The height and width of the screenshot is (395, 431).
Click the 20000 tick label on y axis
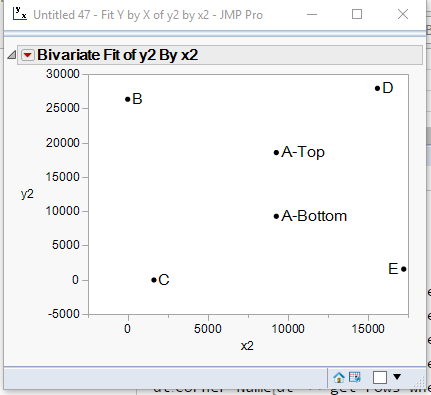[63, 143]
